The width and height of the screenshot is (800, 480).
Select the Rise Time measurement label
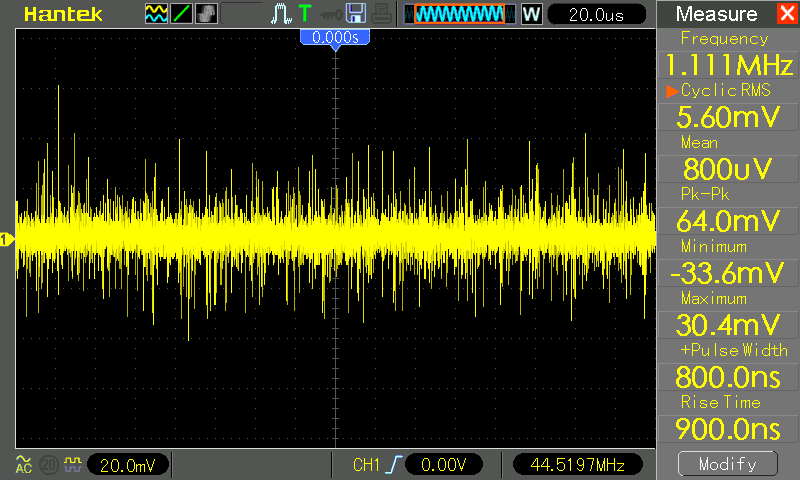click(x=720, y=402)
